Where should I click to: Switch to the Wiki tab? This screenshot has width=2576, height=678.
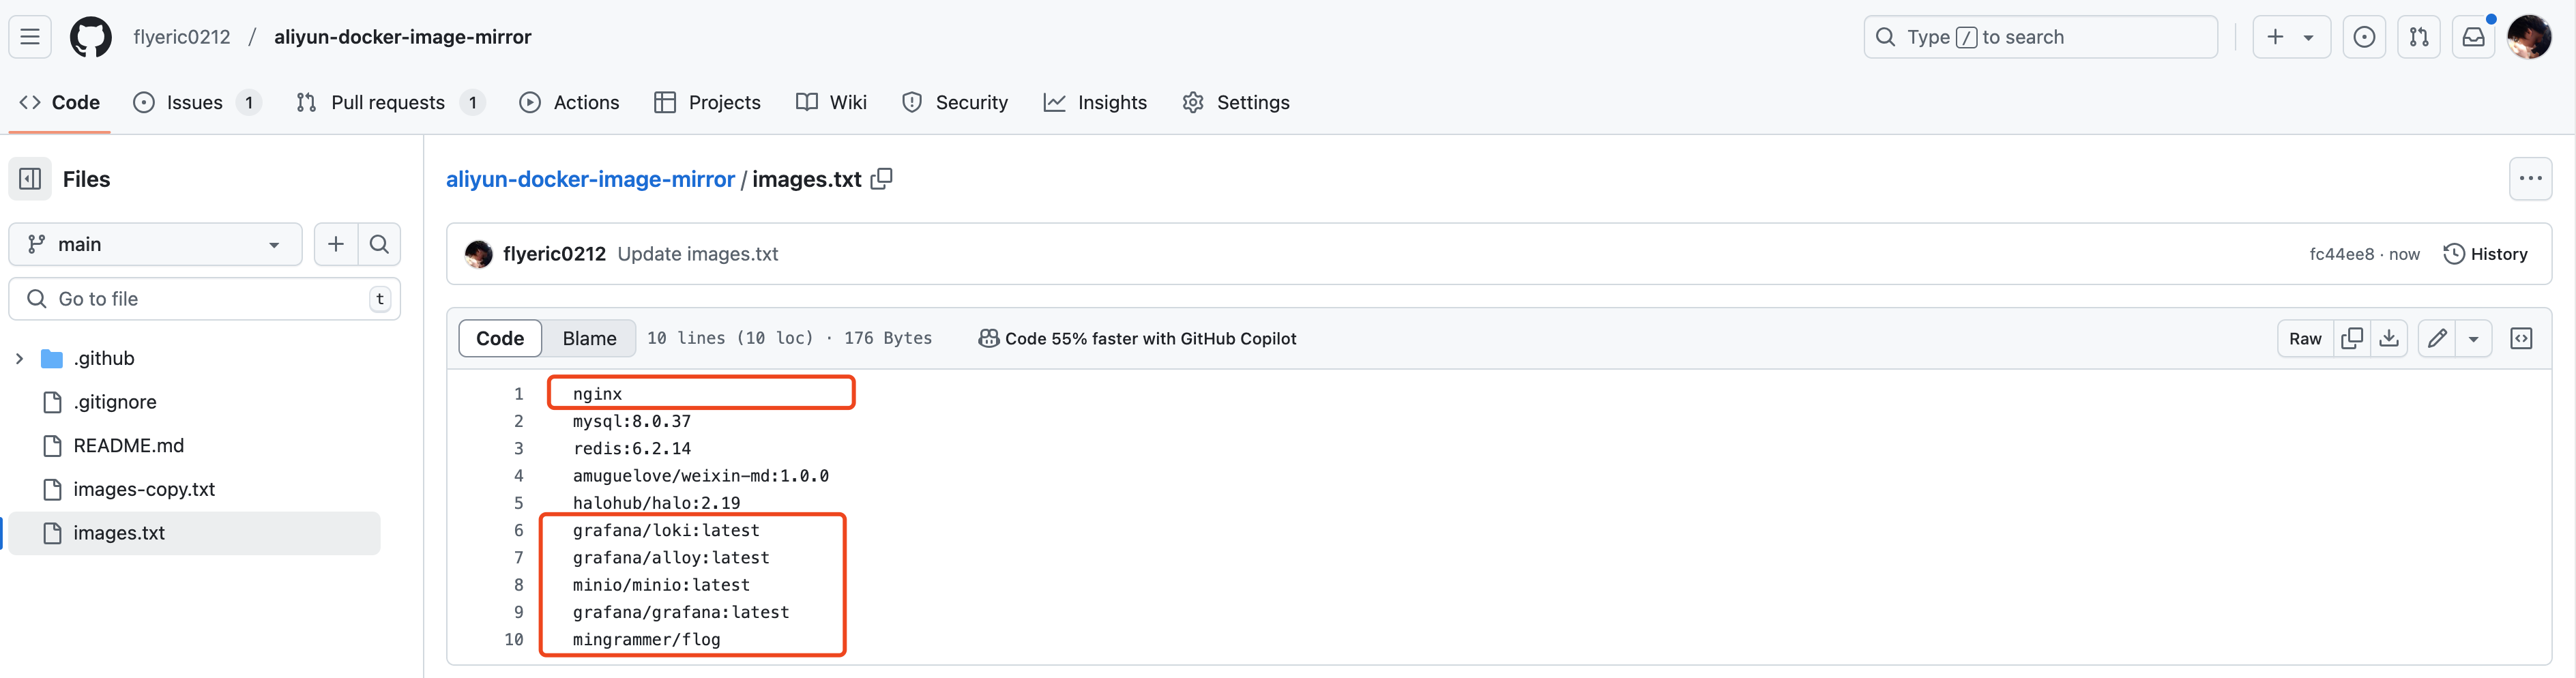[x=832, y=102]
